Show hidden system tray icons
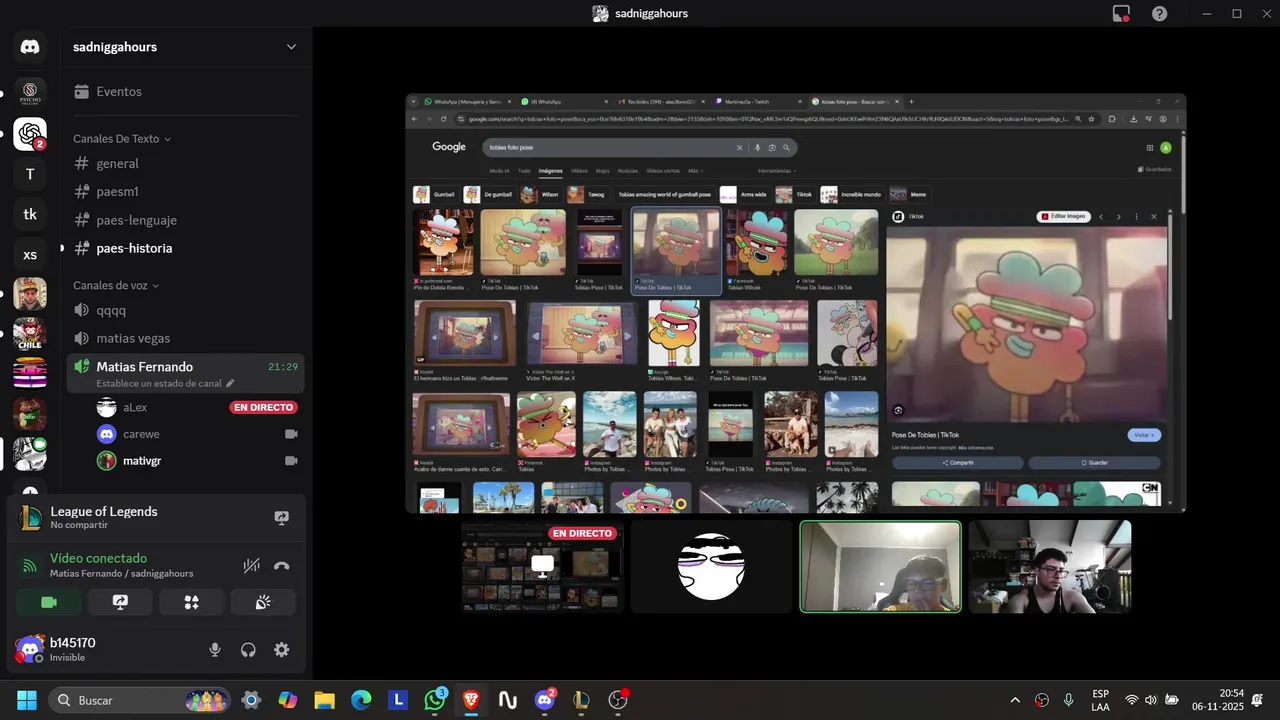1280x720 pixels. click(1015, 700)
